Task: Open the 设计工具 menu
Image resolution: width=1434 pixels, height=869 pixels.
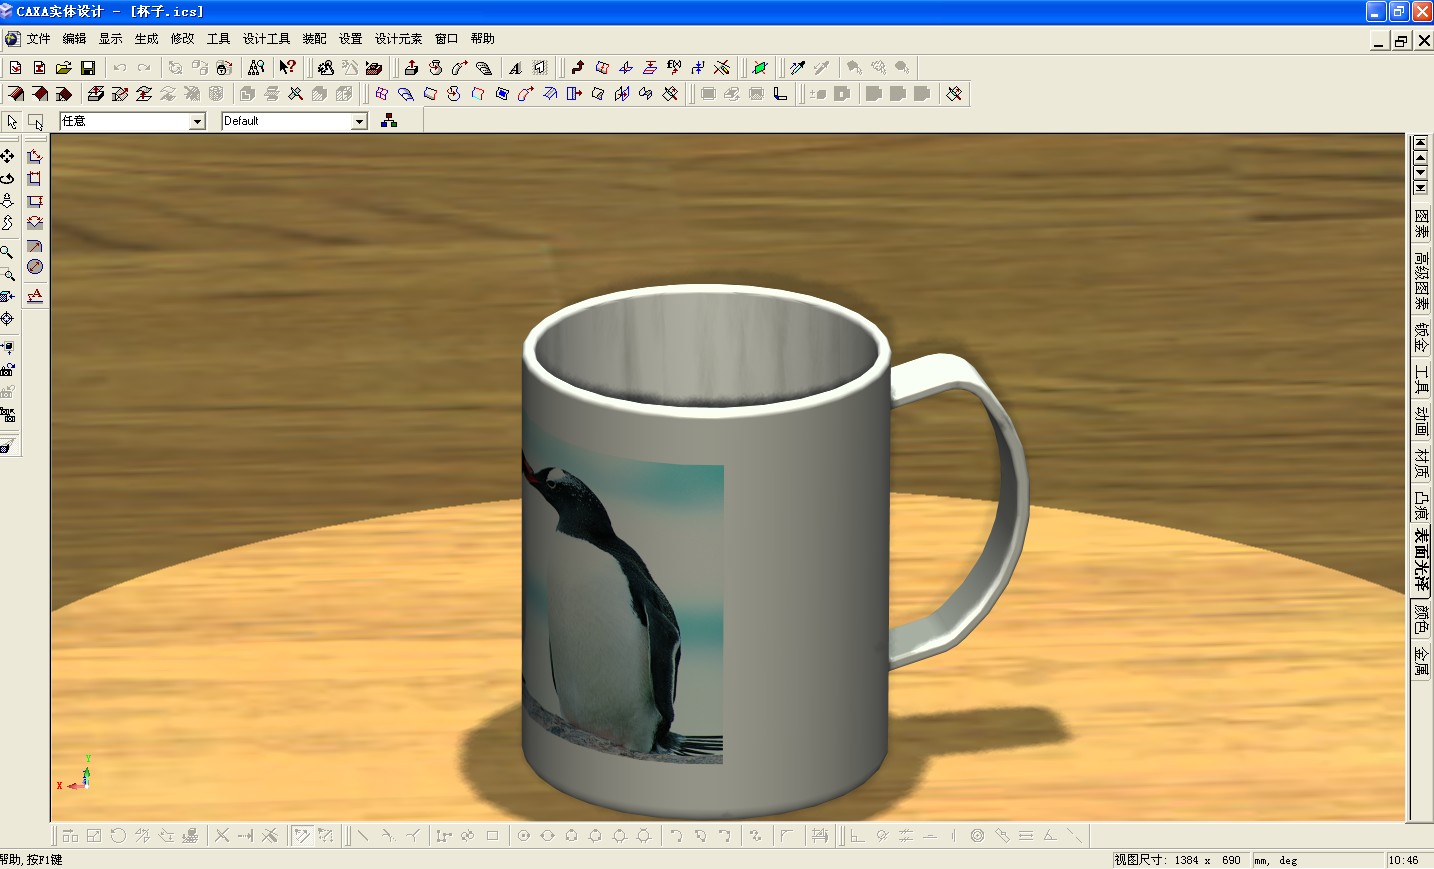Action: [266, 39]
